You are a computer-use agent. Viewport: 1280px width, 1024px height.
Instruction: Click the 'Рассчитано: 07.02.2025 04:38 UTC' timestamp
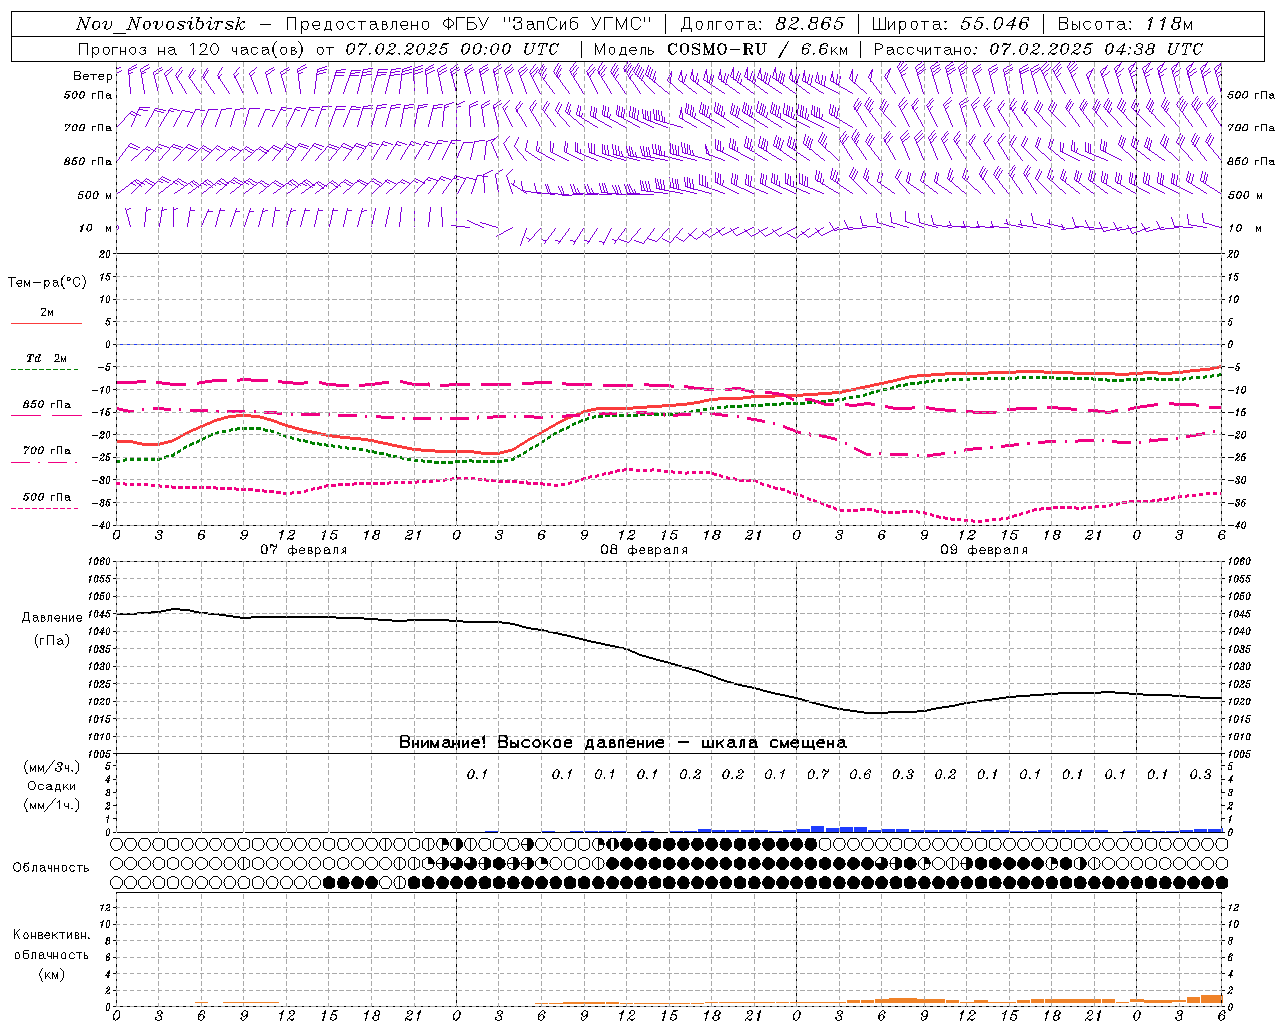pyautogui.click(x=1038, y=49)
